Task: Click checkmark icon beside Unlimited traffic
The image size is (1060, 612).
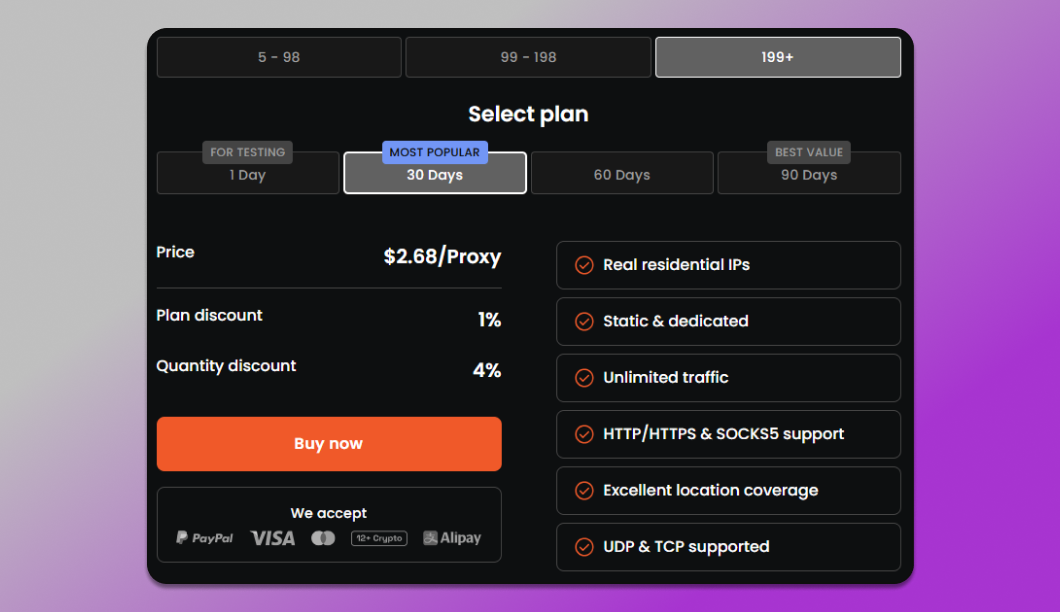Action: click(x=584, y=378)
